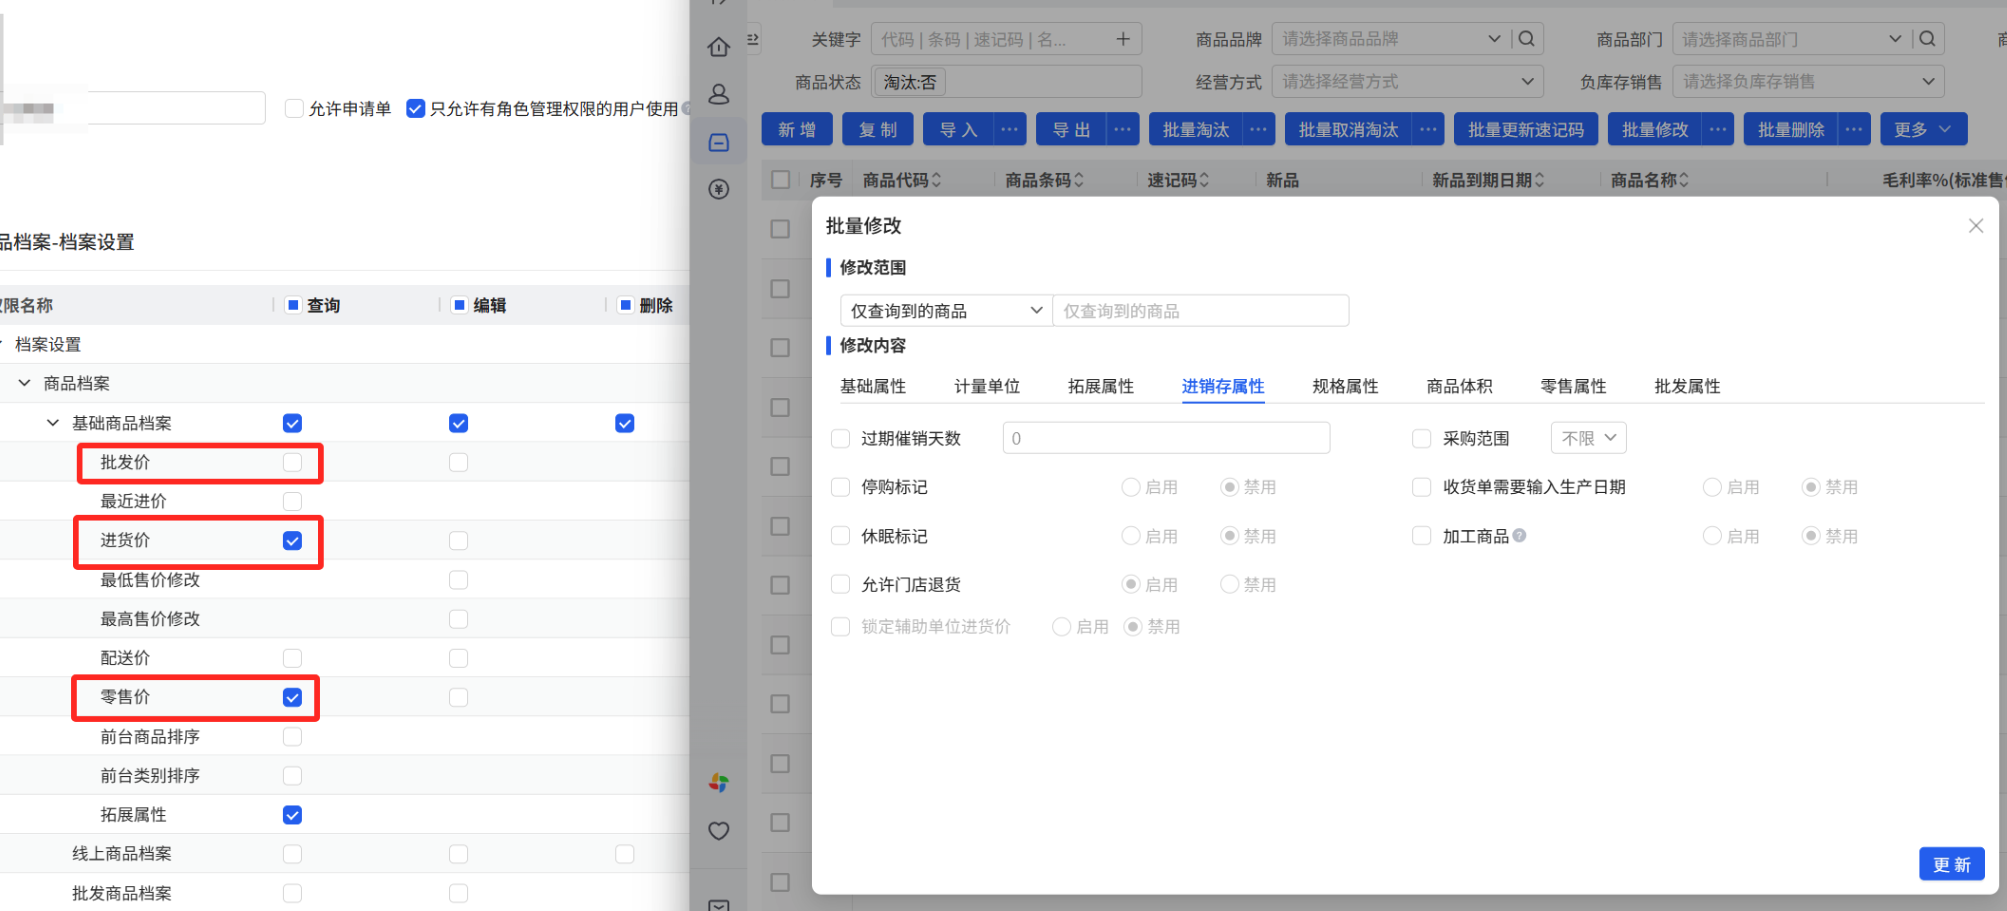The height and width of the screenshot is (911, 2007).
Task: Open 负库存销售 dropdown
Action: coord(1808,82)
